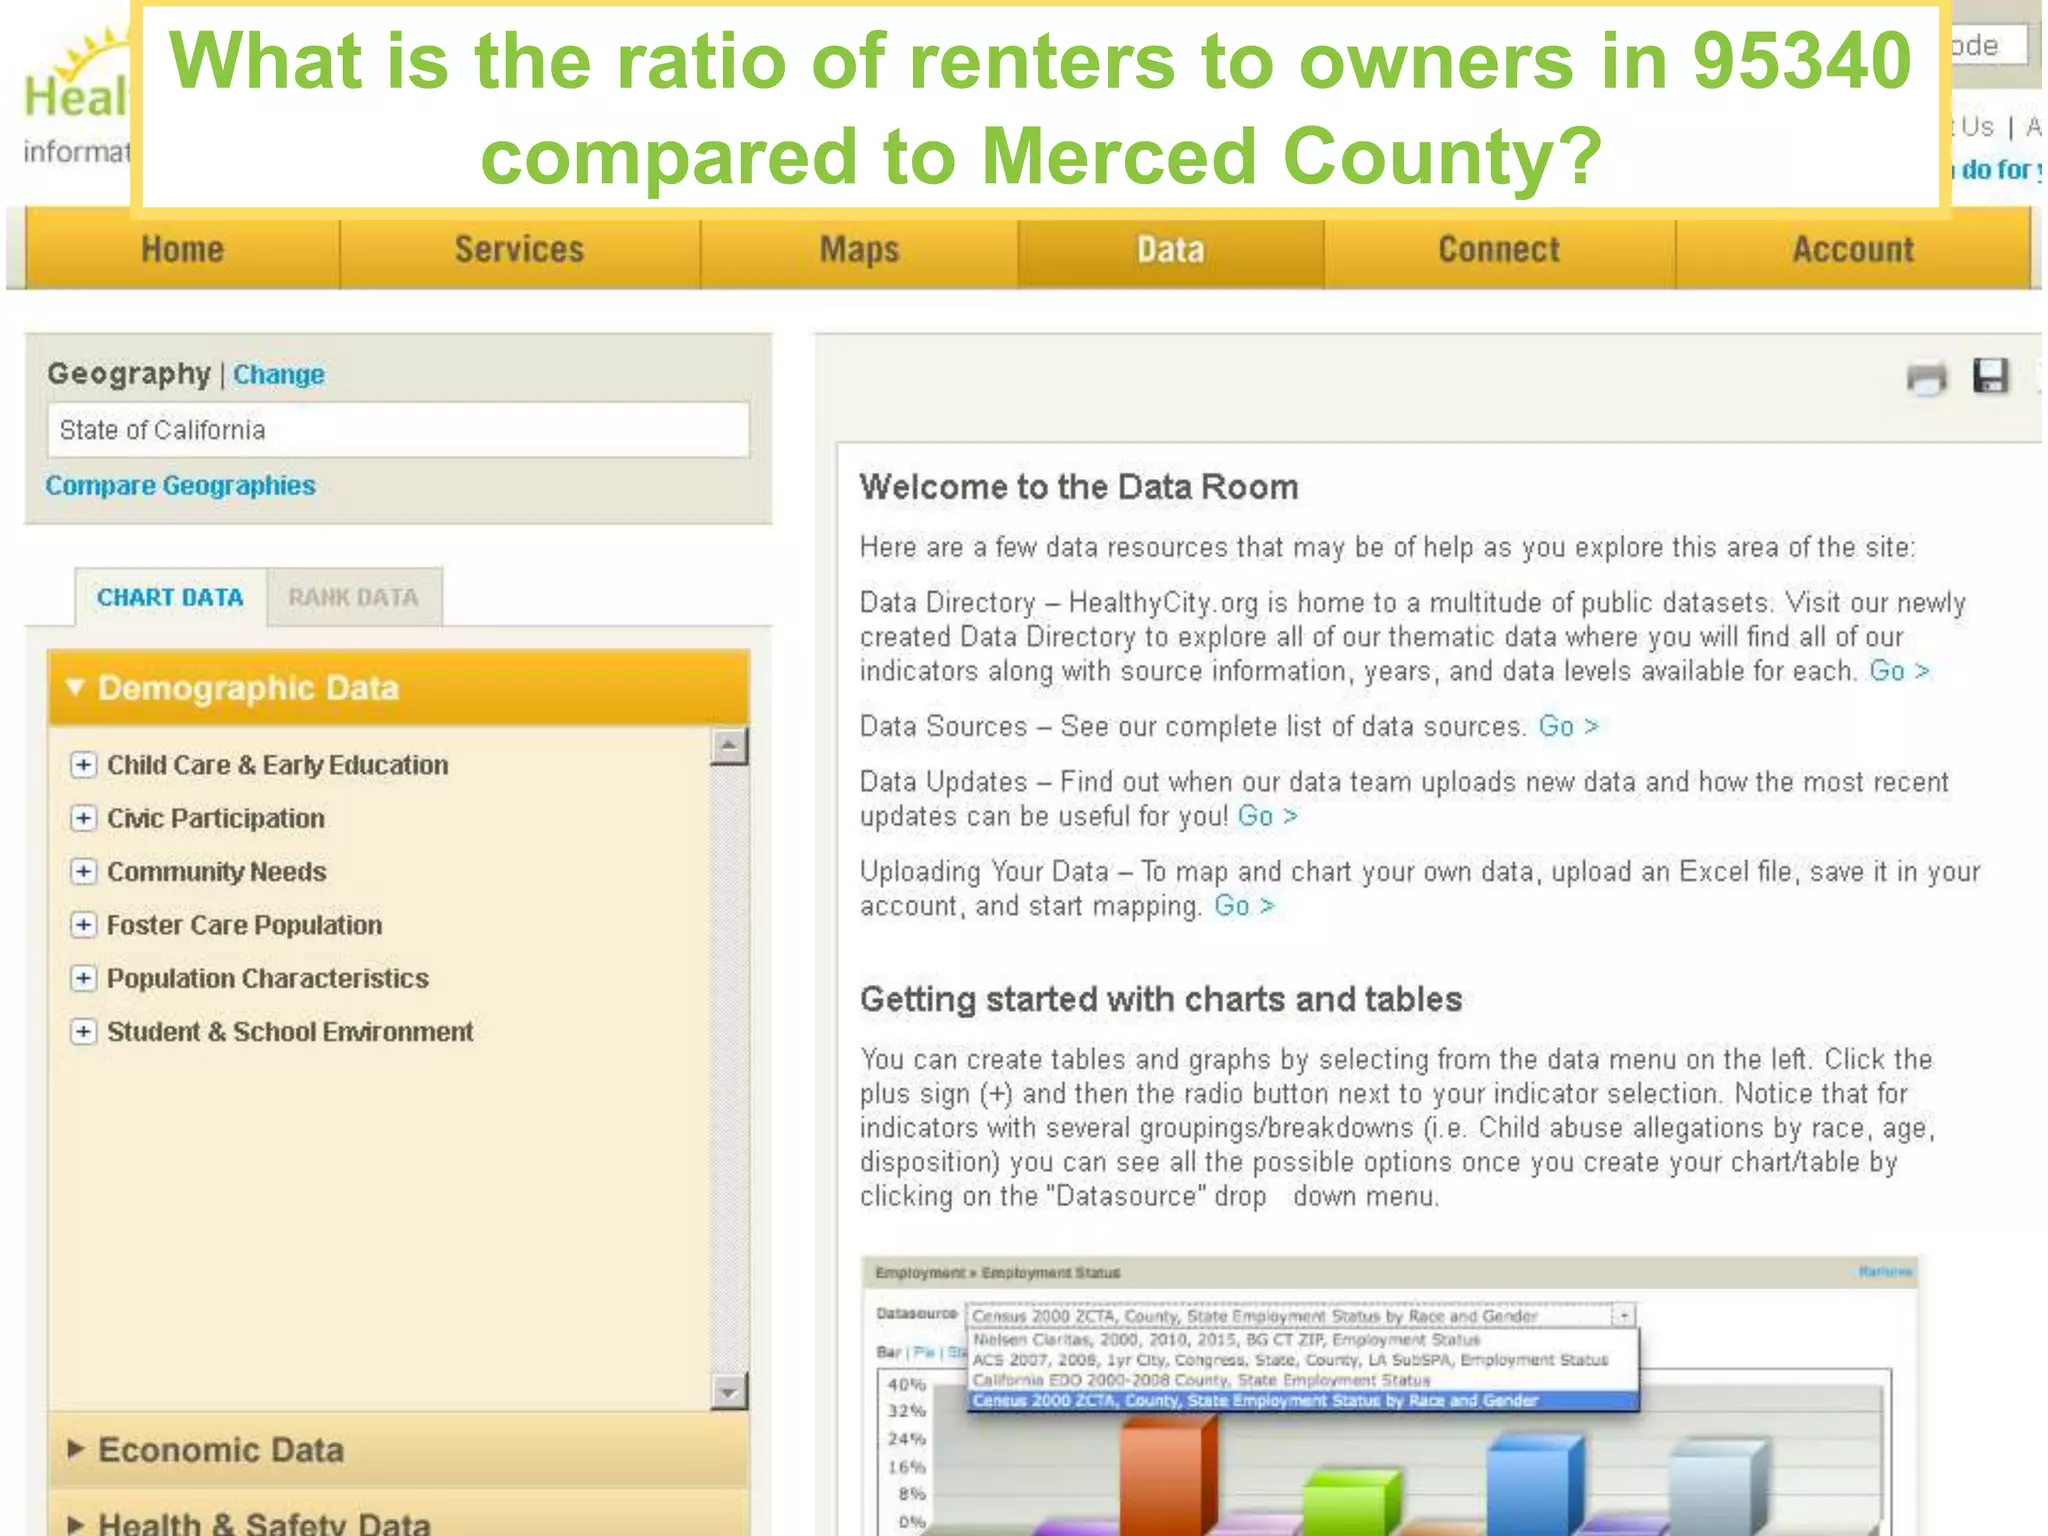Click the scroll-up arrow in data list
The height and width of the screenshot is (1536, 2048).
[x=729, y=746]
